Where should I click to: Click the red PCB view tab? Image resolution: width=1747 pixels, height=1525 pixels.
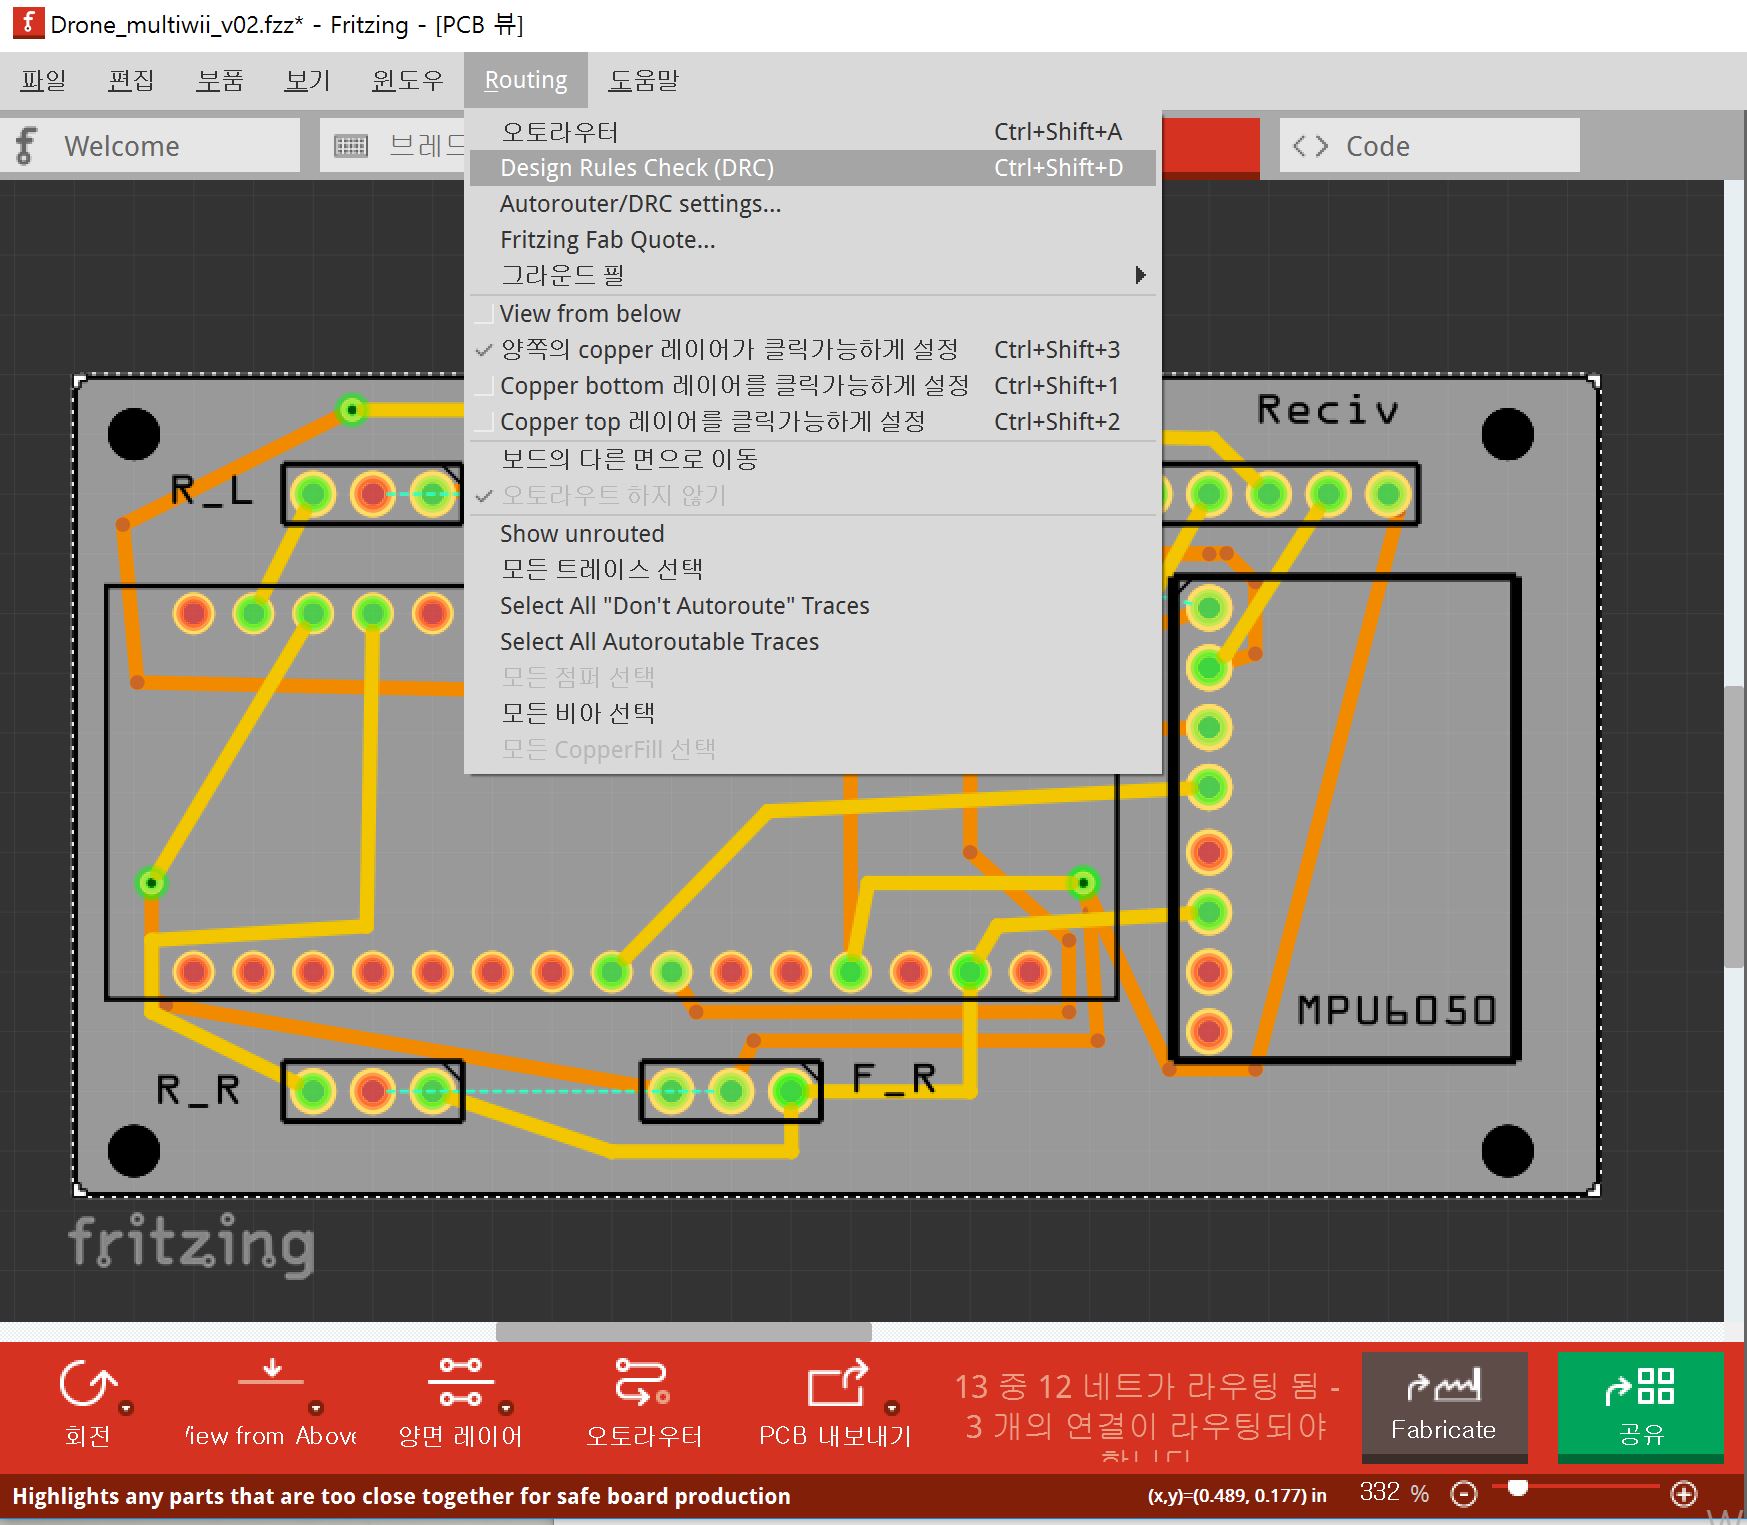point(1210,148)
